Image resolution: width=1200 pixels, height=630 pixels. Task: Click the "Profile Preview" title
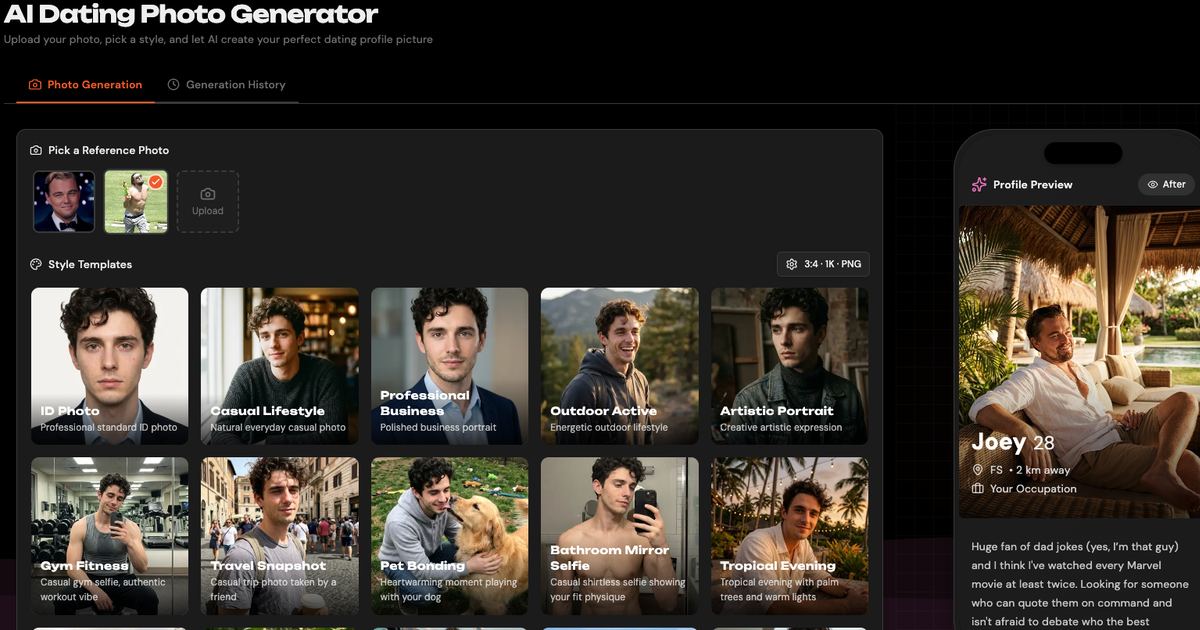(x=1033, y=185)
